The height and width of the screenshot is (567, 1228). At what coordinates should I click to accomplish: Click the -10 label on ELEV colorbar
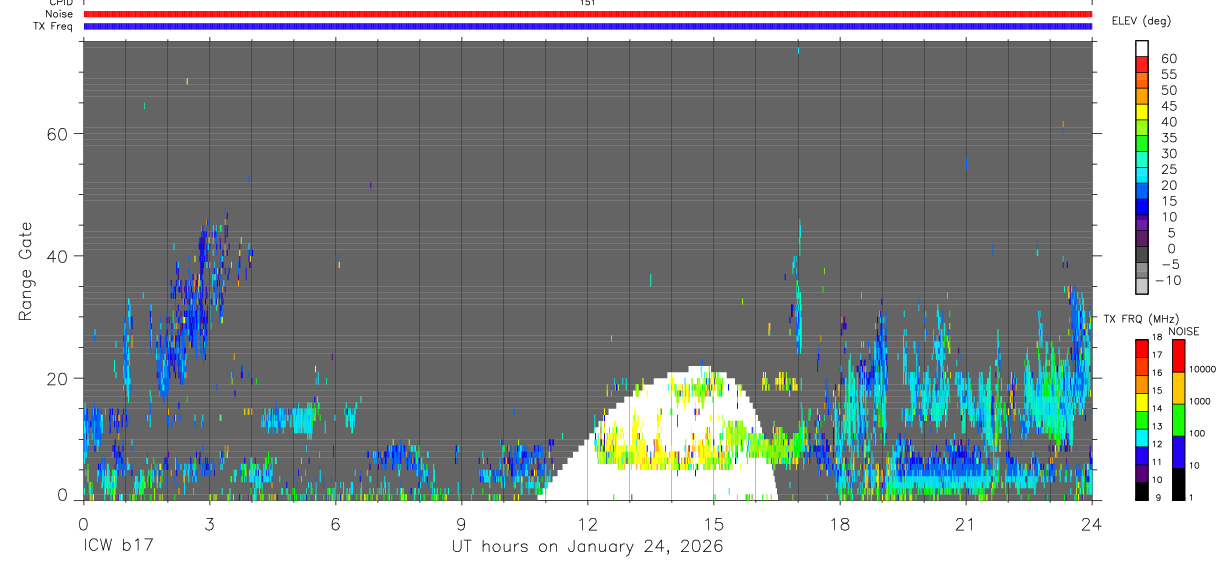[1166, 281]
